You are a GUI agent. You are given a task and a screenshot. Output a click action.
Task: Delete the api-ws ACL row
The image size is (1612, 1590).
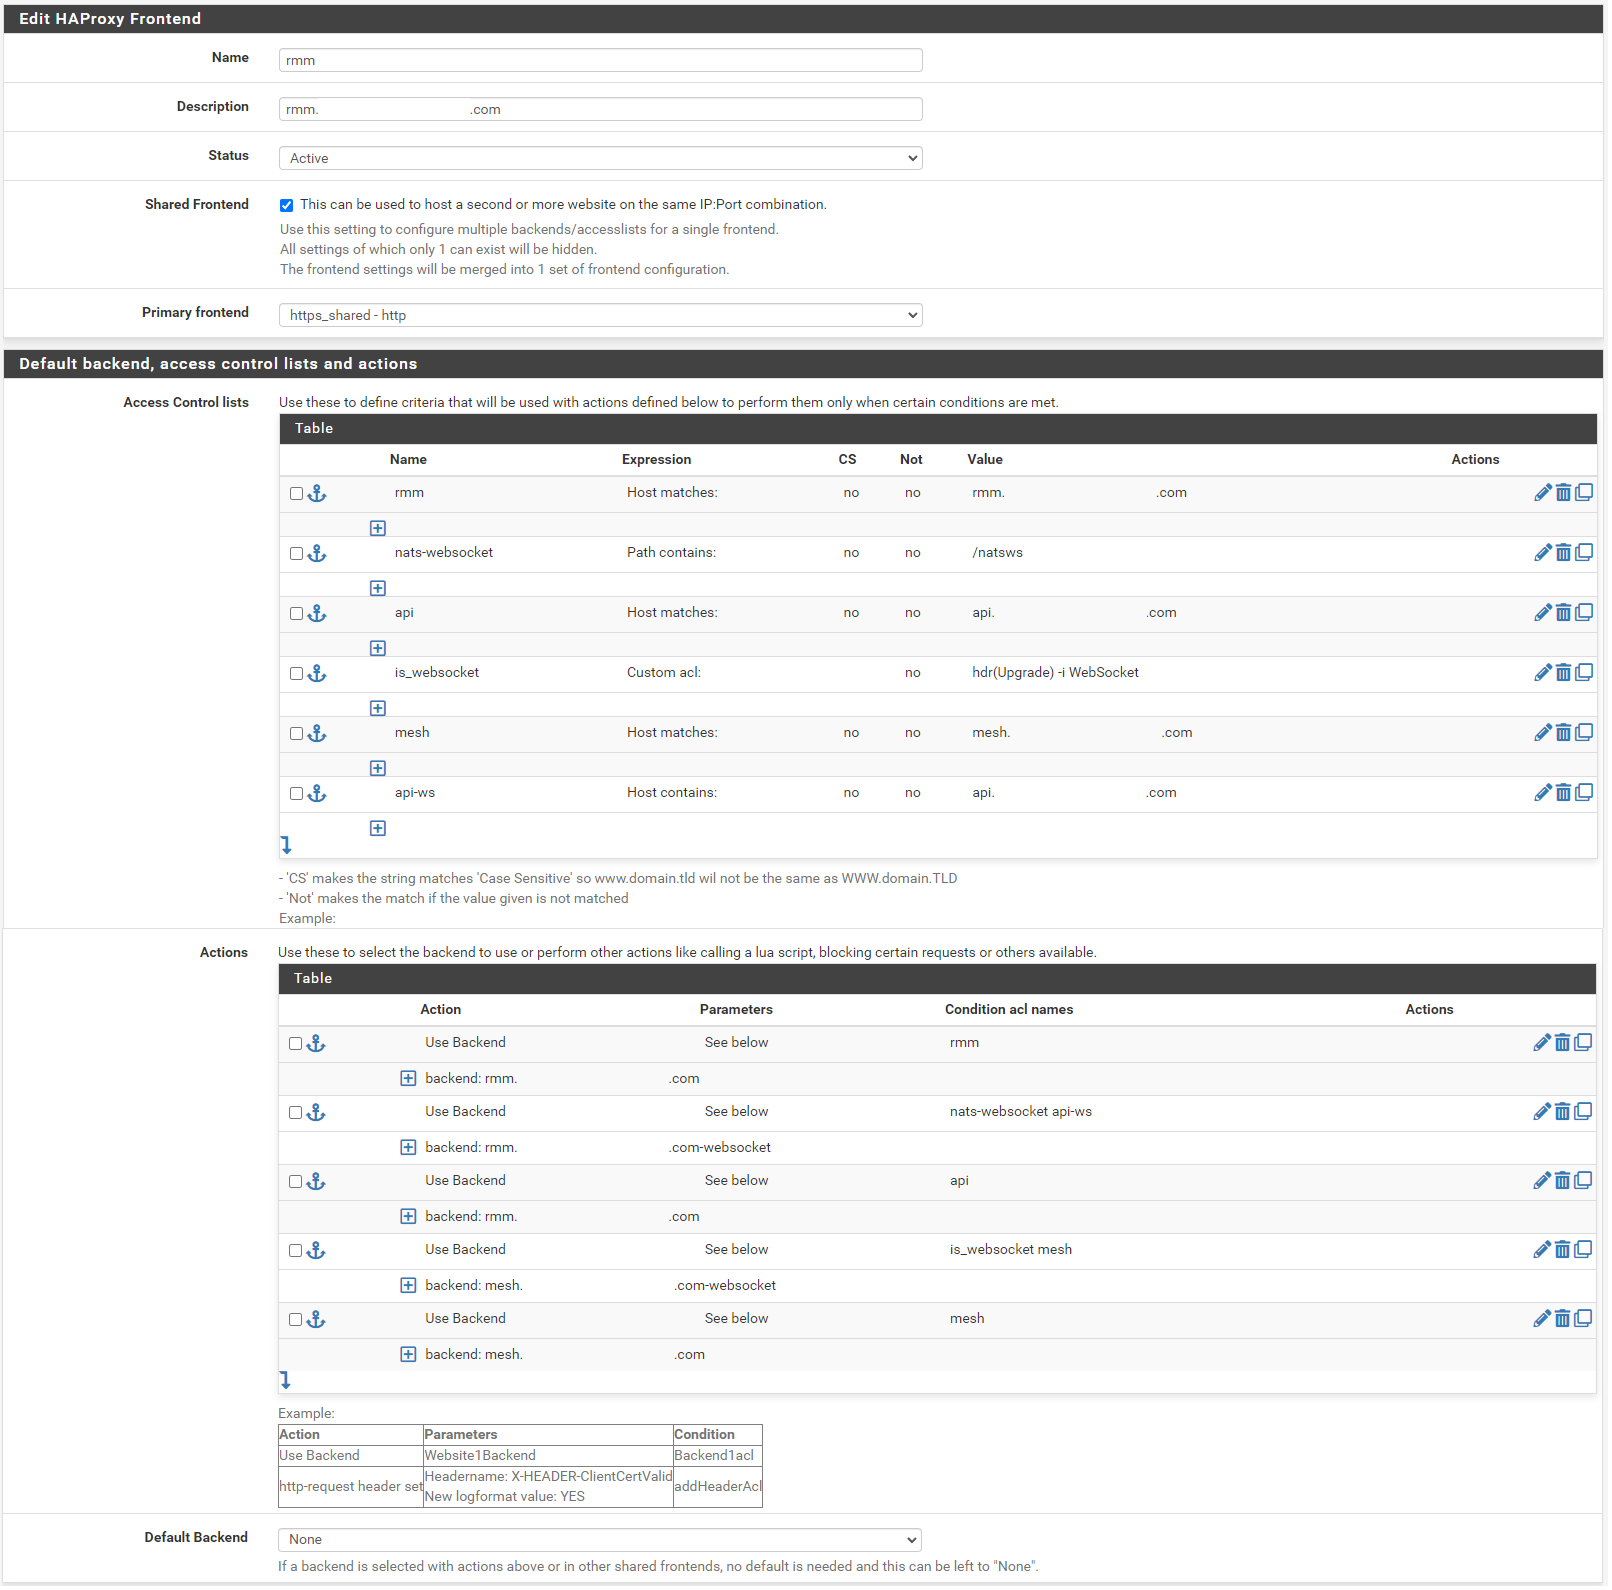point(1563,793)
